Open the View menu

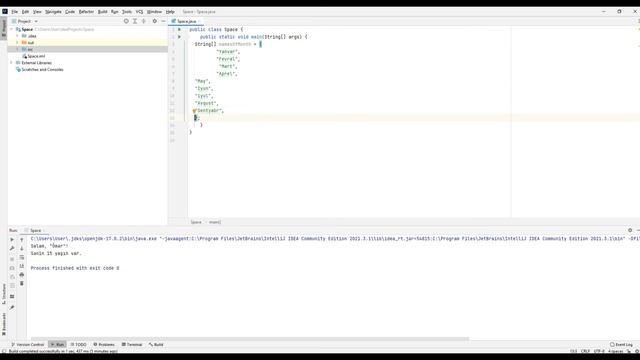pos(37,12)
